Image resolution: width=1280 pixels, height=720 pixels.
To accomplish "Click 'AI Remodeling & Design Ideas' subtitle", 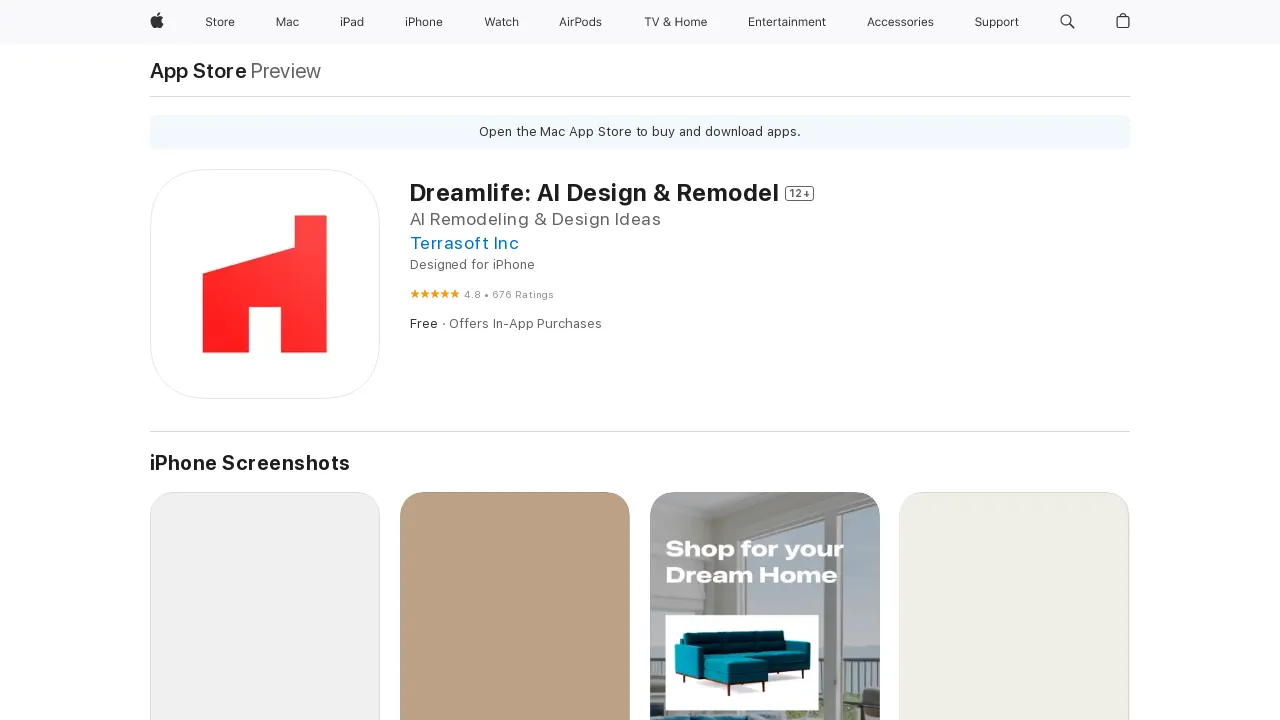I will point(535,219).
